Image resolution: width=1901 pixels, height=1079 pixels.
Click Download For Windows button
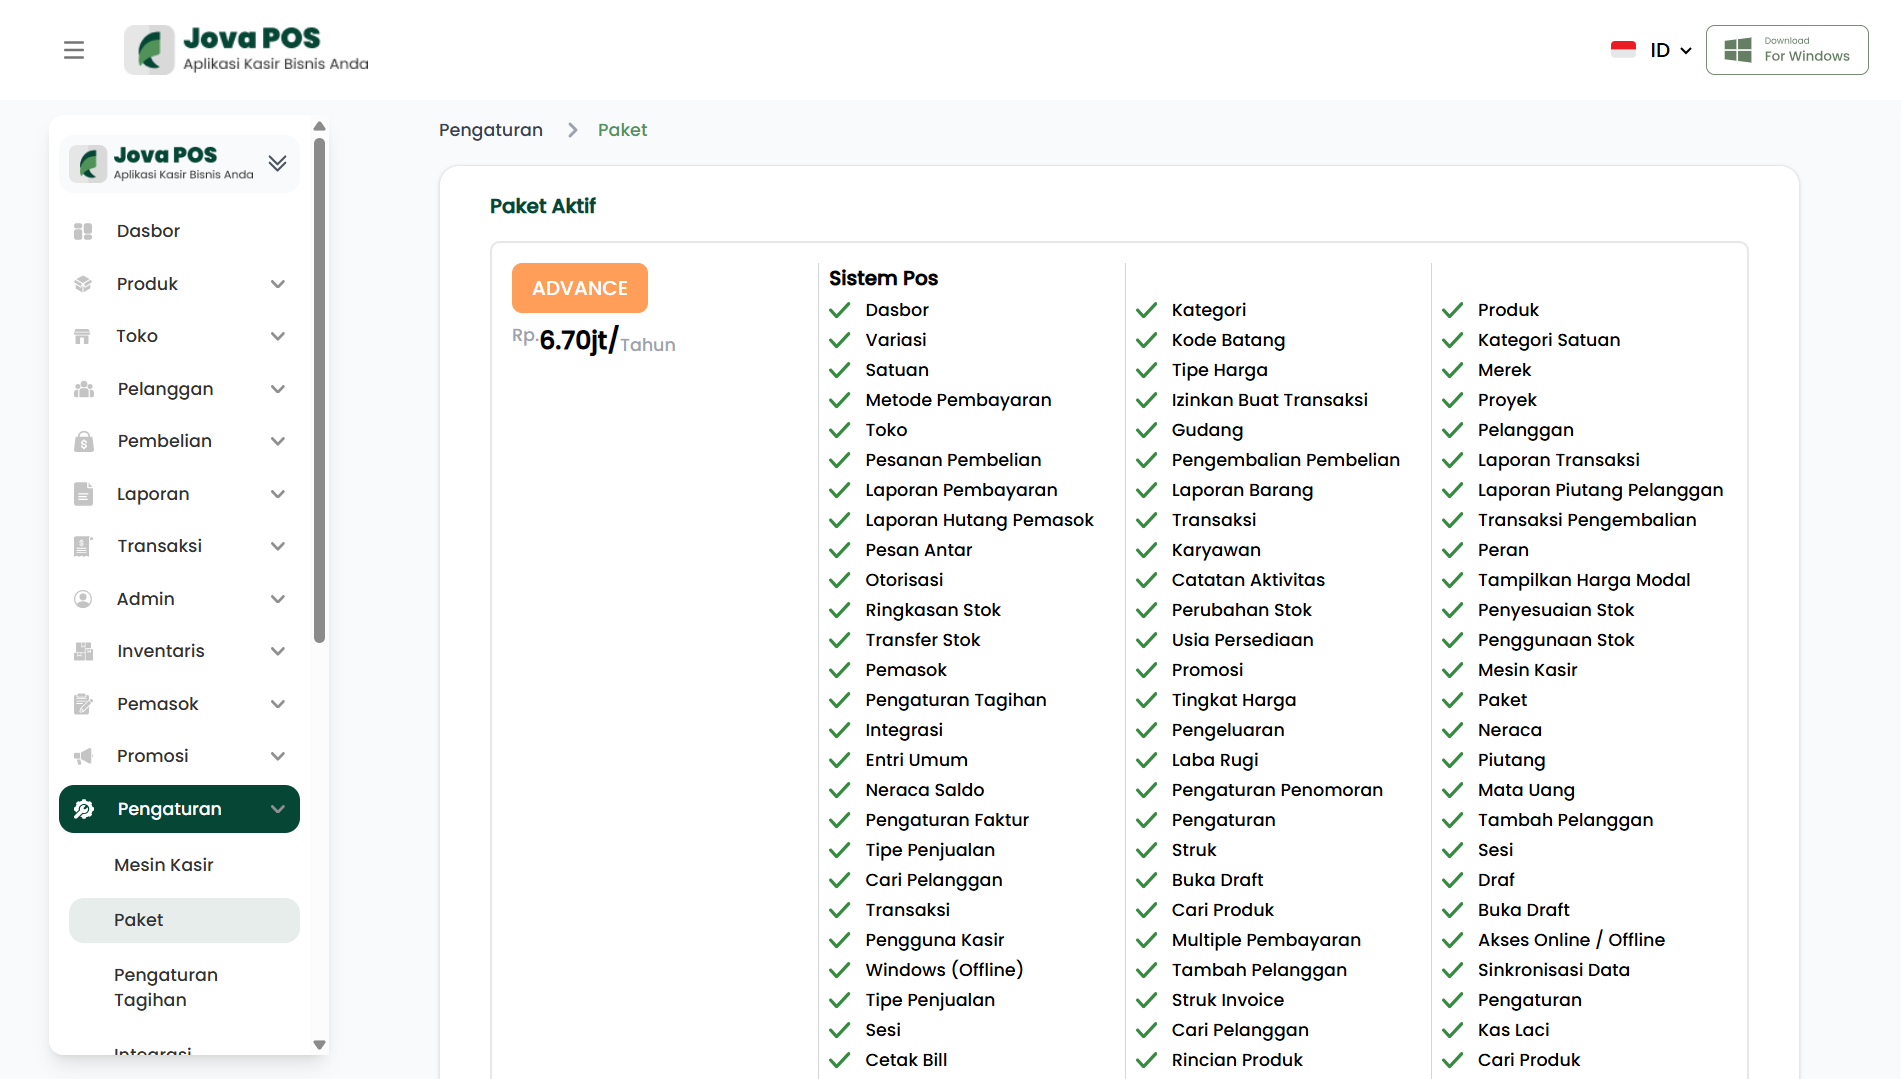pyautogui.click(x=1787, y=50)
